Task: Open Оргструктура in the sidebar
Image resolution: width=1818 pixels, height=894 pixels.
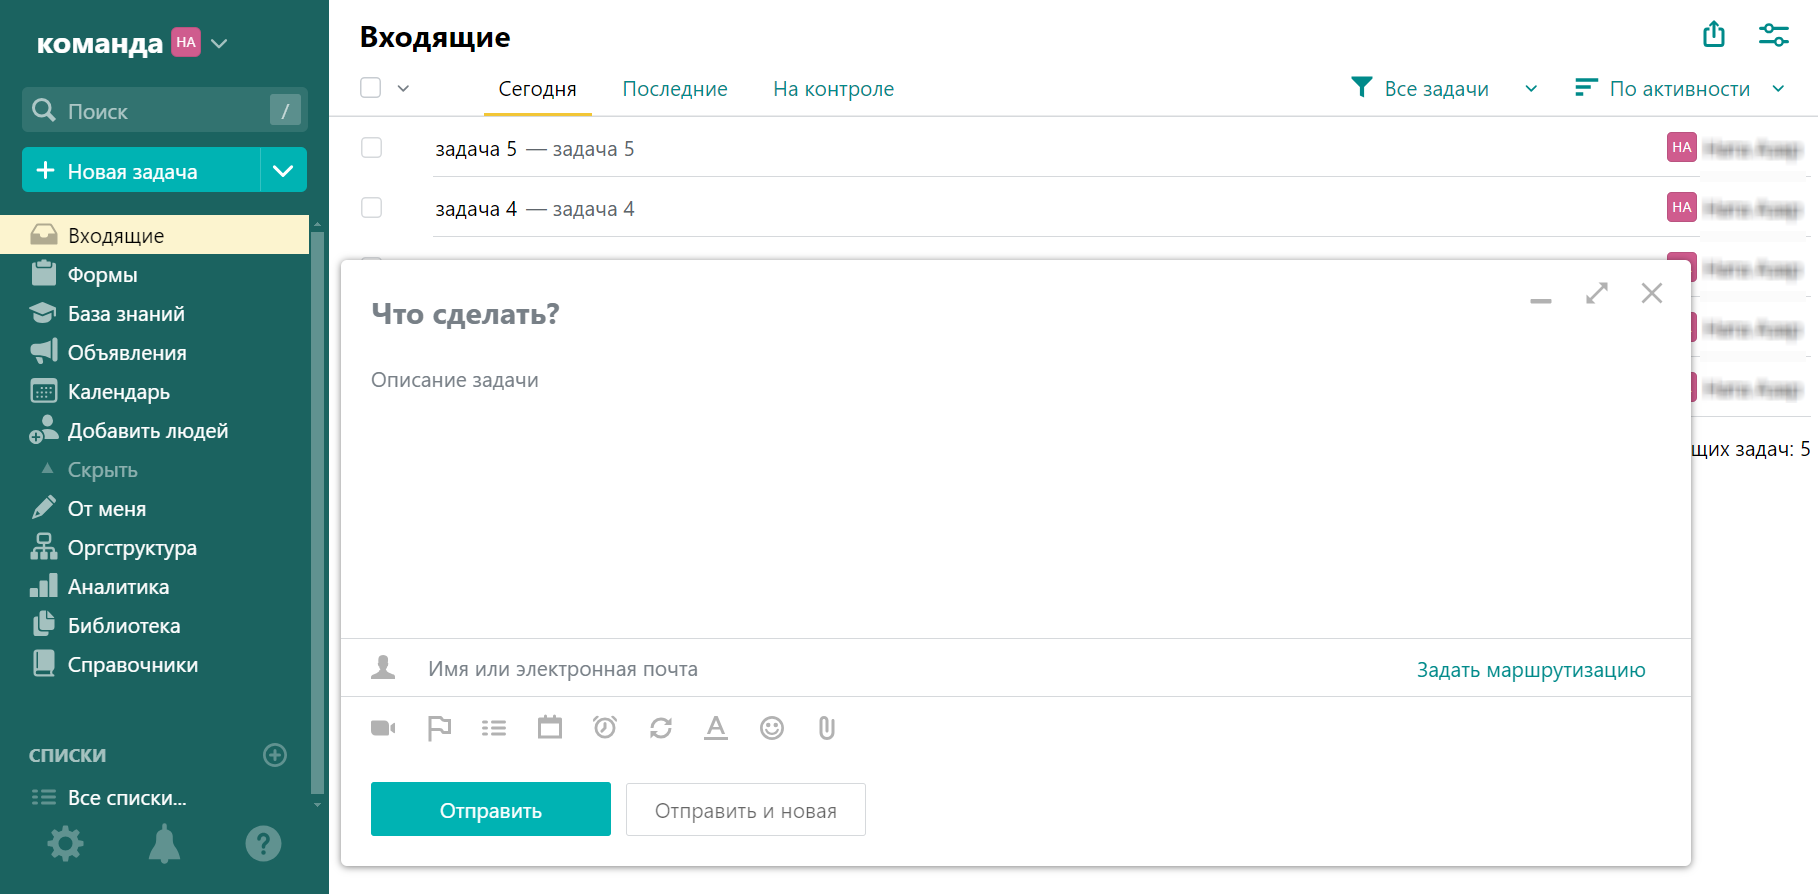Action: [x=154, y=547]
